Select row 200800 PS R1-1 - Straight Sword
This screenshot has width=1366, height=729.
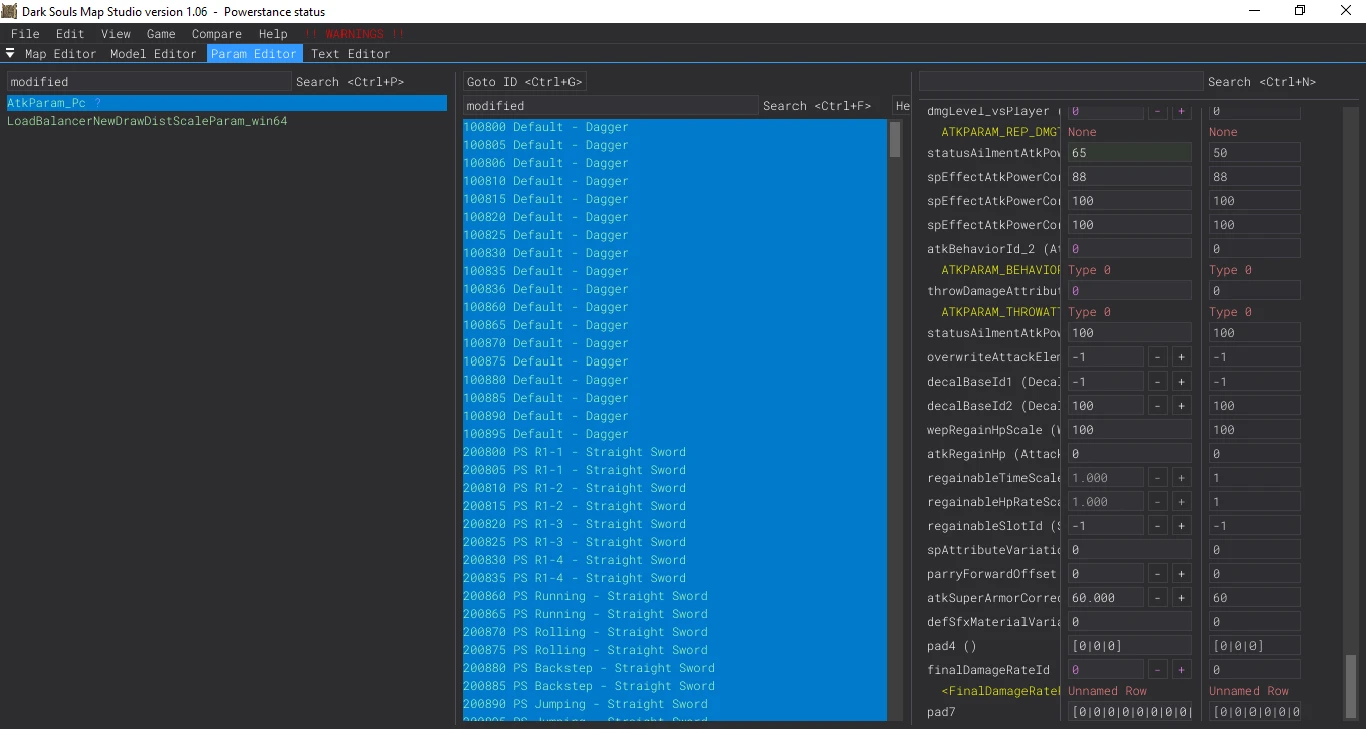coord(675,452)
